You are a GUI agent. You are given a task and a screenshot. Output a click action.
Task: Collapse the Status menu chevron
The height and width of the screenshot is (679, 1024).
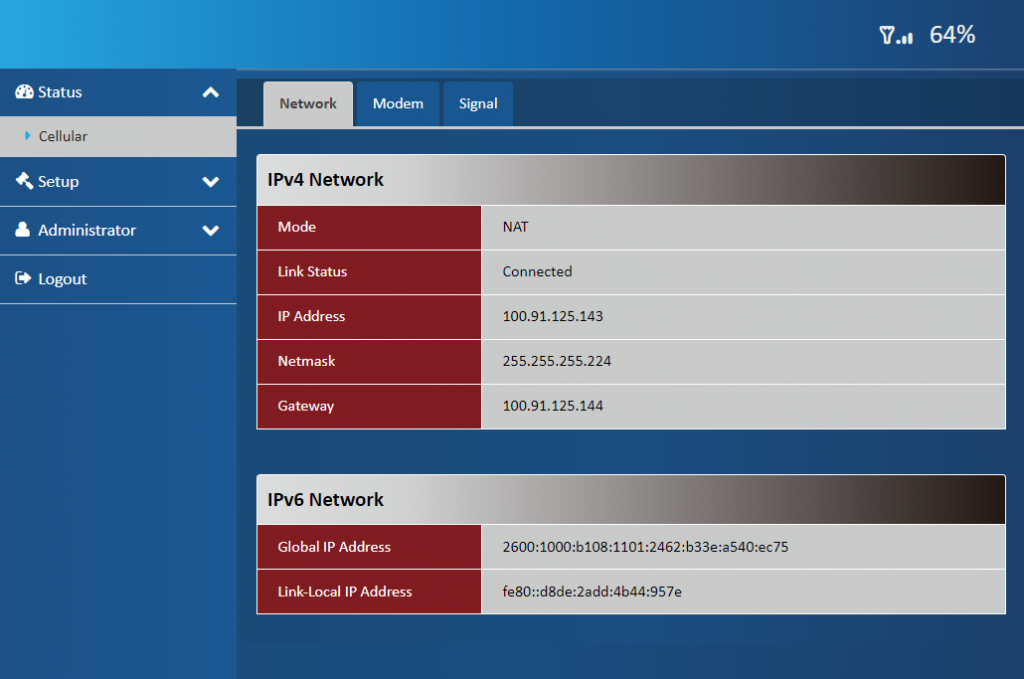210,92
